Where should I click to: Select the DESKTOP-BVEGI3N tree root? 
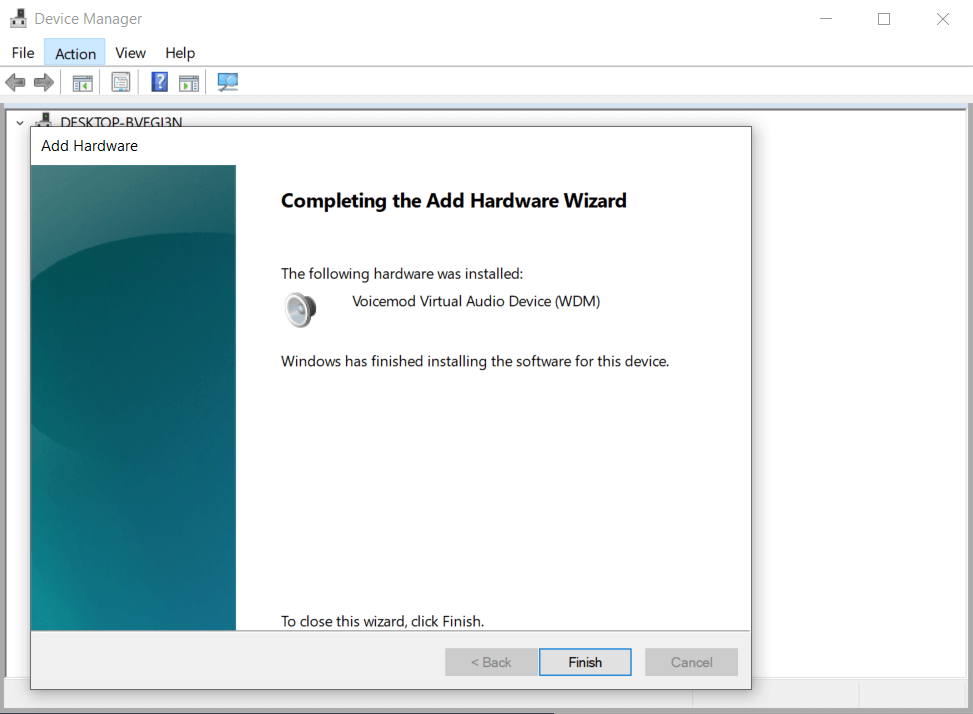click(121, 122)
